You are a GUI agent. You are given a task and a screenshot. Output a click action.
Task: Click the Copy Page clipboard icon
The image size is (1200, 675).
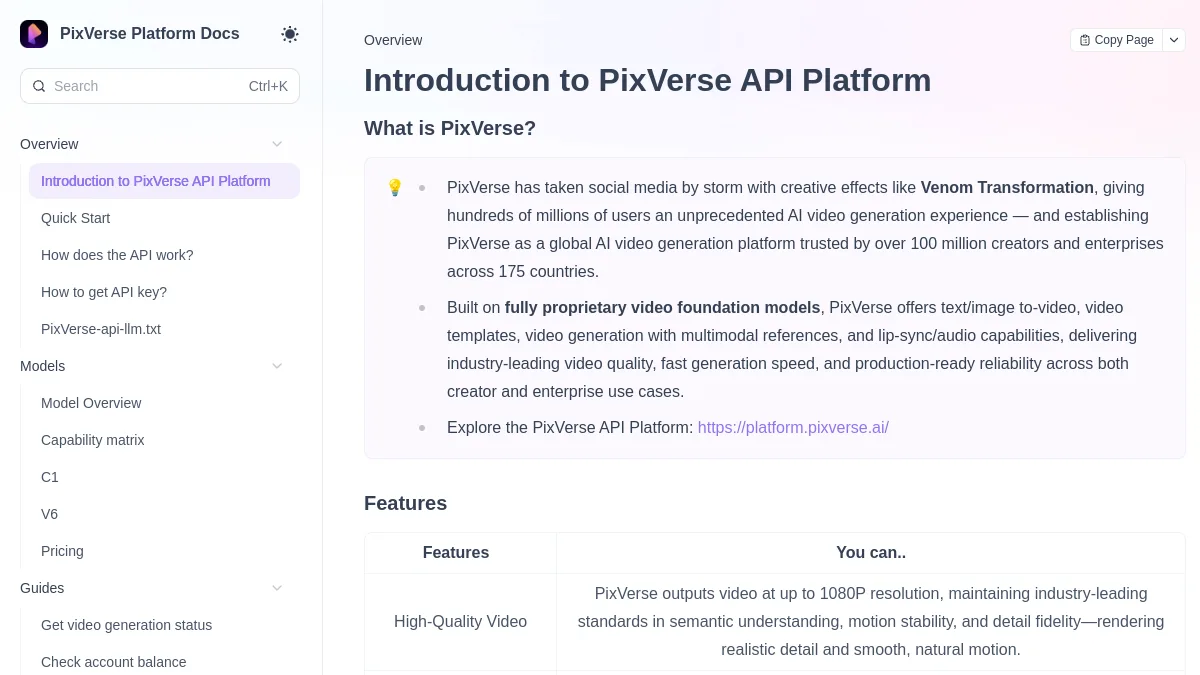(1085, 40)
